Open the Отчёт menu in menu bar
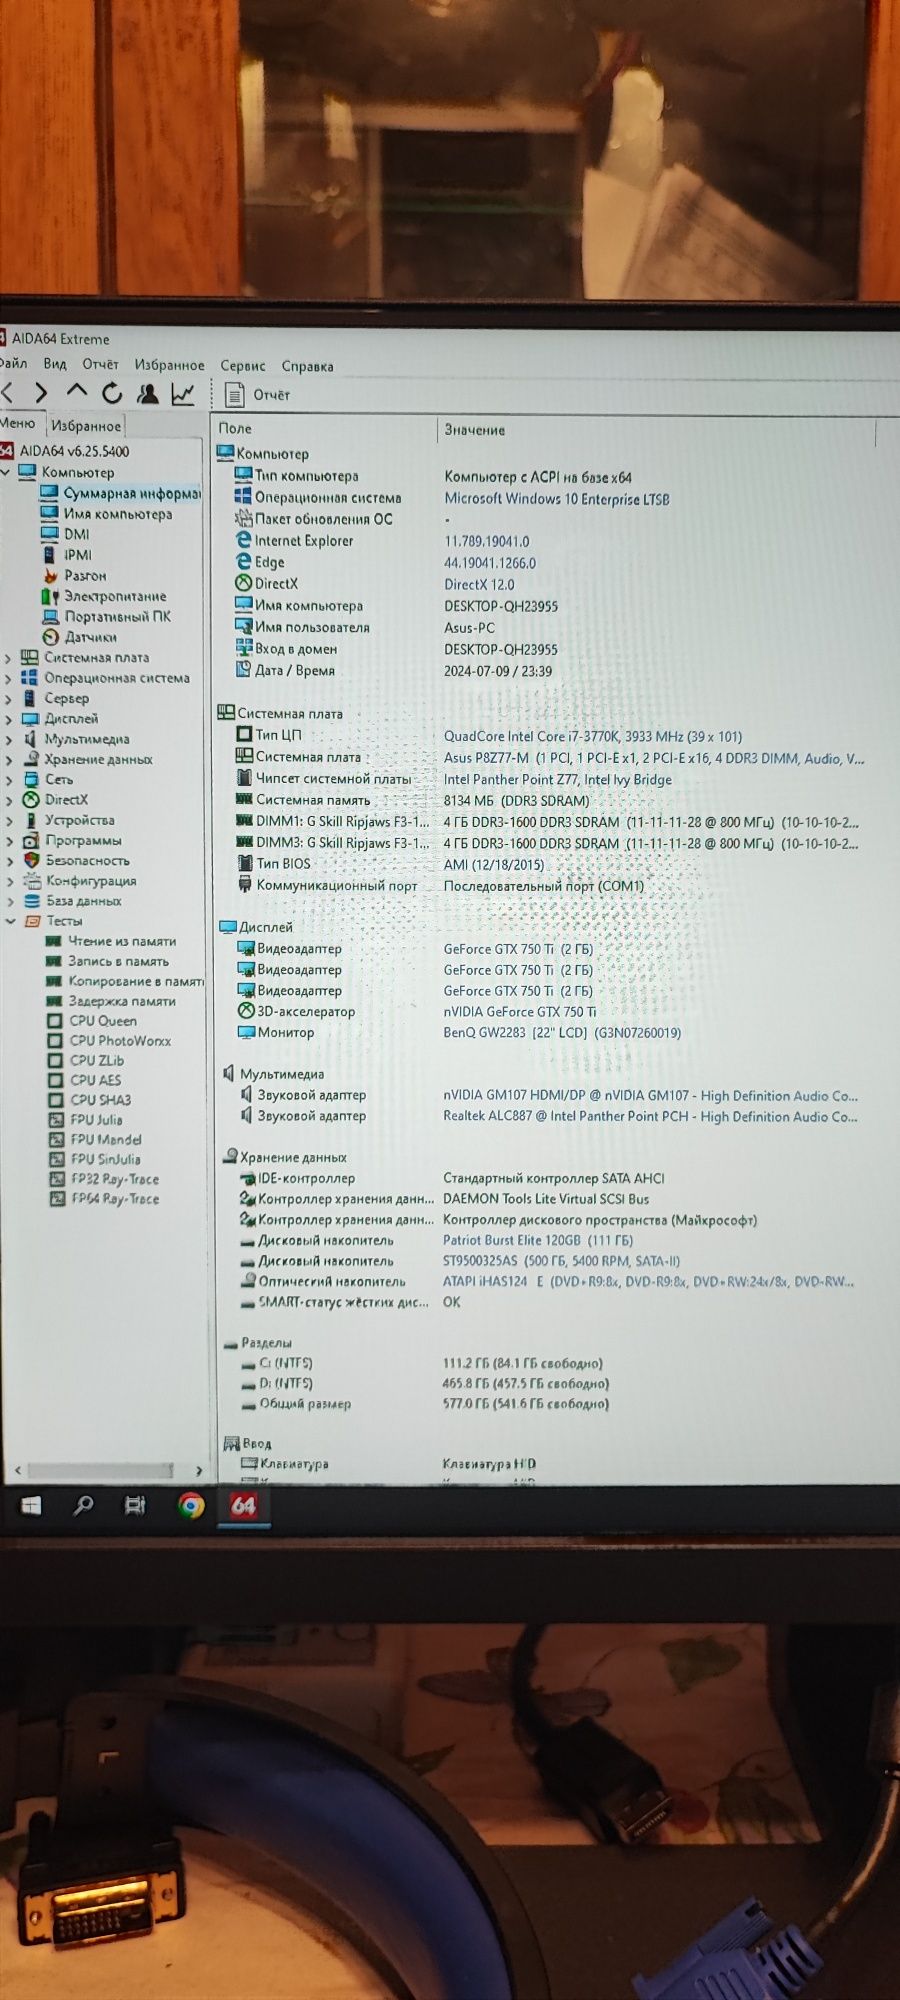This screenshot has width=900, height=2000. pyautogui.click(x=100, y=365)
